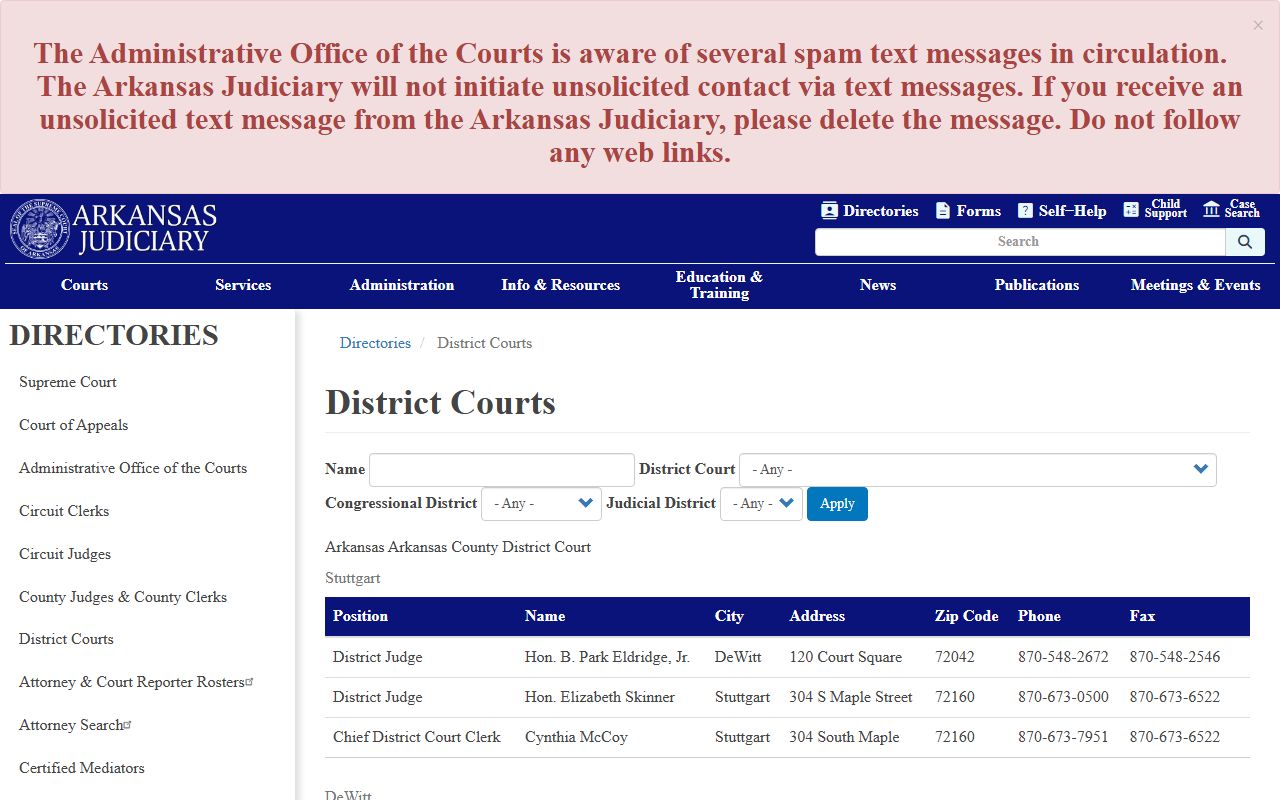Click the City column header
The height and width of the screenshot is (800, 1280).
pos(729,616)
